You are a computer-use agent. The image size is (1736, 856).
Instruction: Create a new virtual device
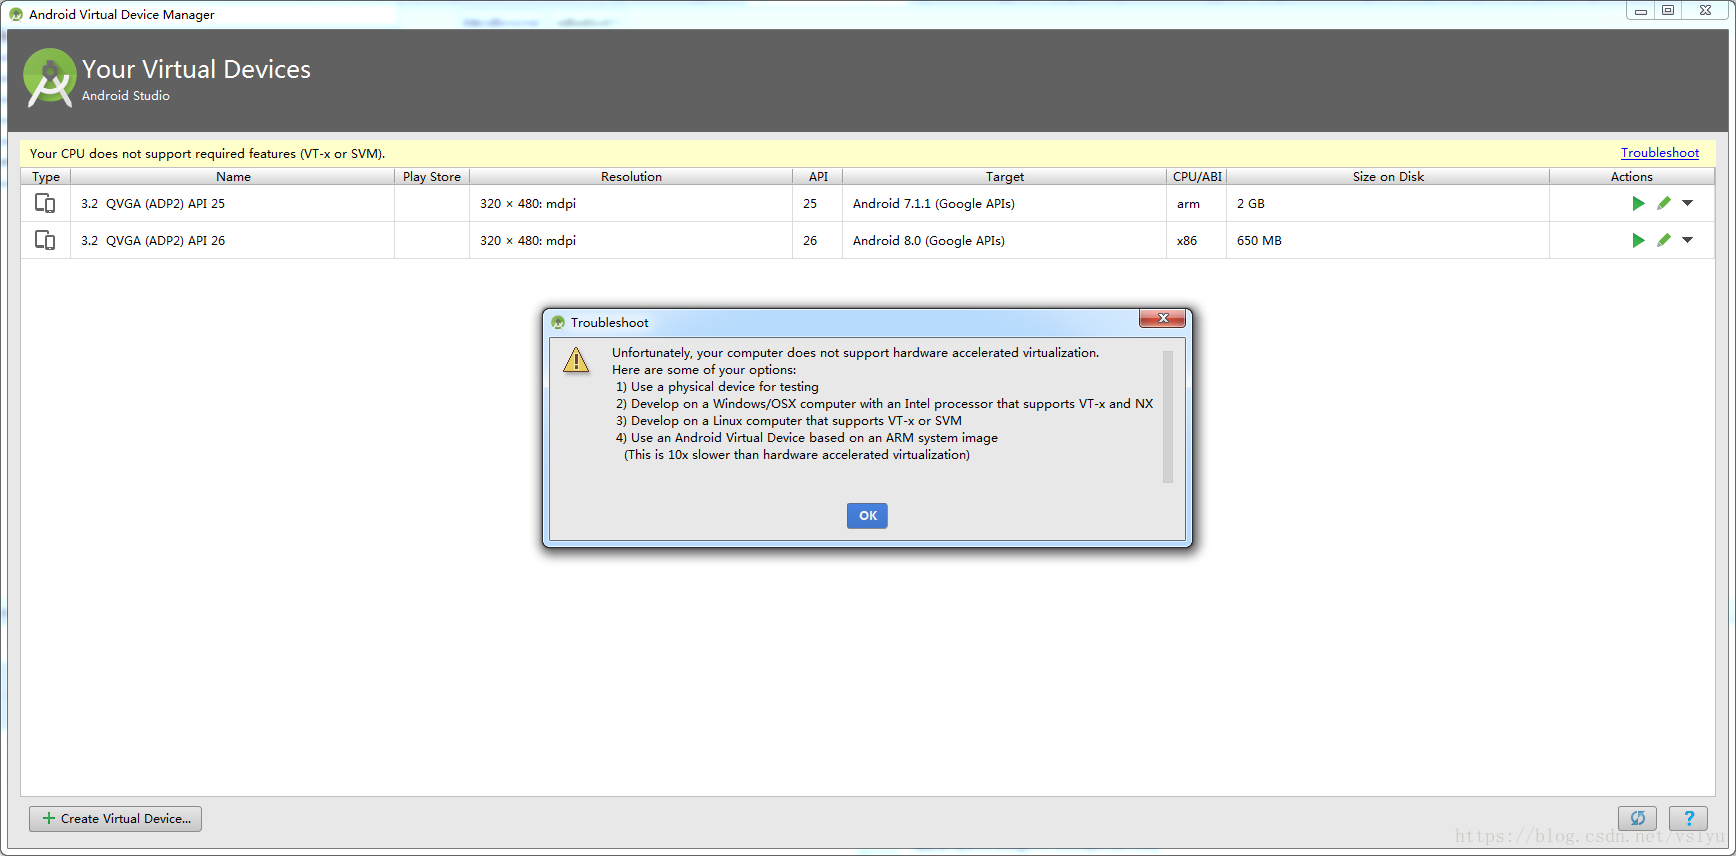coord(115,818)
